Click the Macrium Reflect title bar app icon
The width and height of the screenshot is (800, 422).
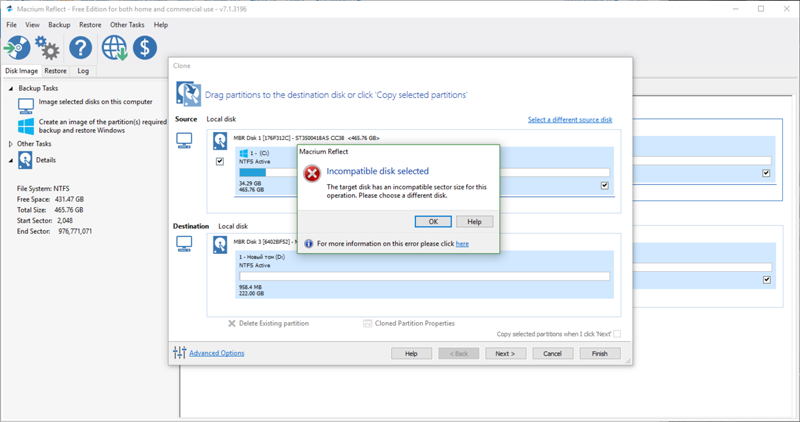(x=9, y=9)
